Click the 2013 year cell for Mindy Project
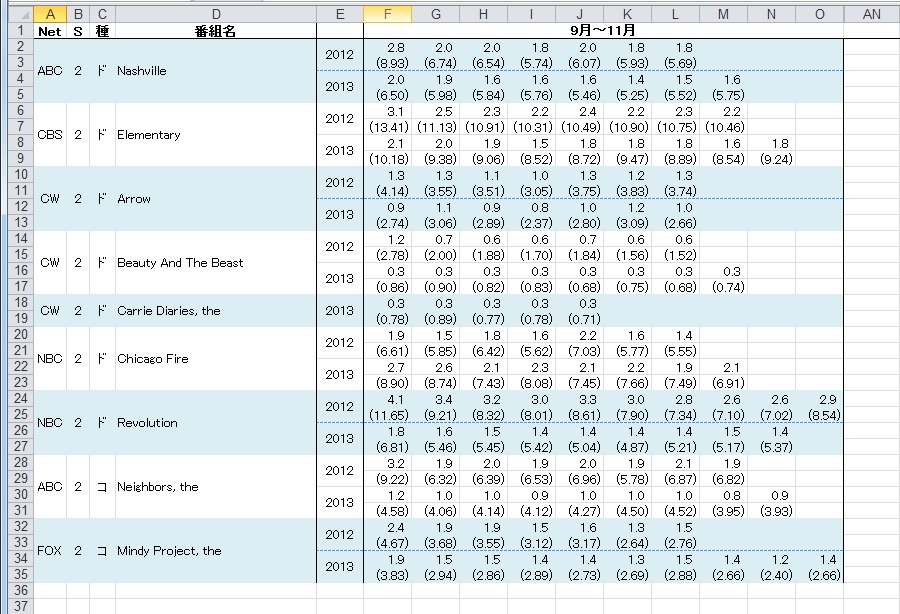Screen dimensions: 900x614 pos(340,567)
